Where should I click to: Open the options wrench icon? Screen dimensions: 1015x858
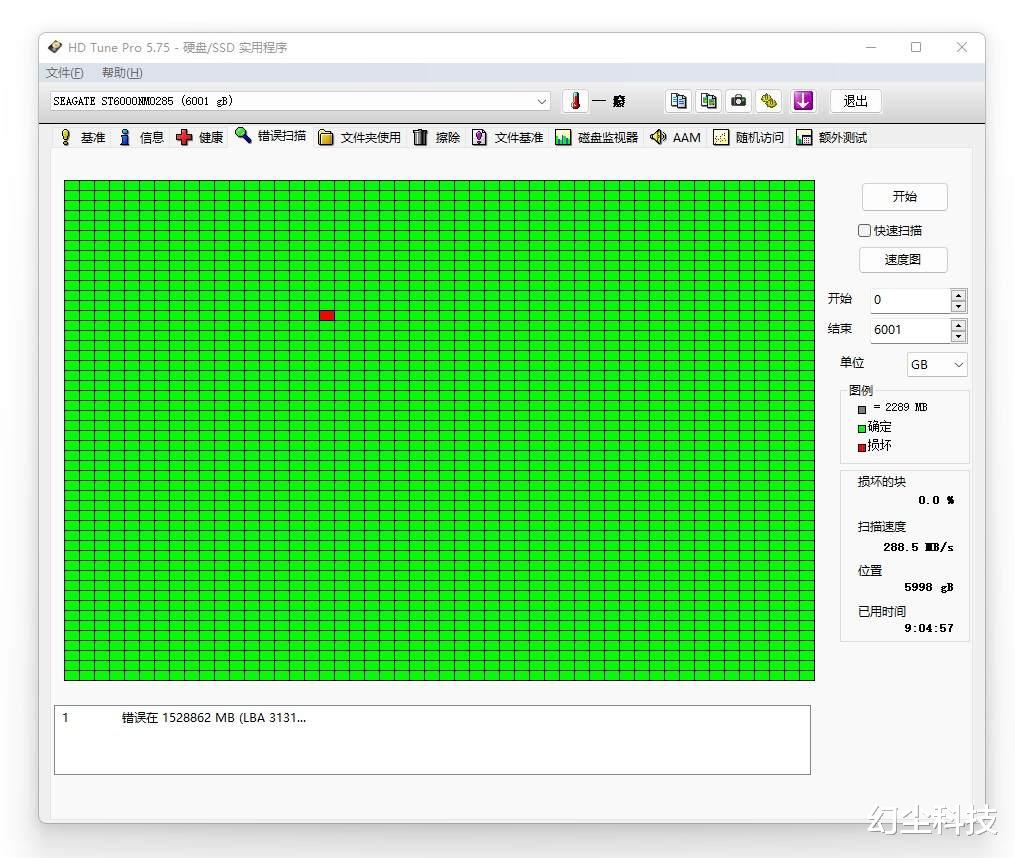(769, 101)
